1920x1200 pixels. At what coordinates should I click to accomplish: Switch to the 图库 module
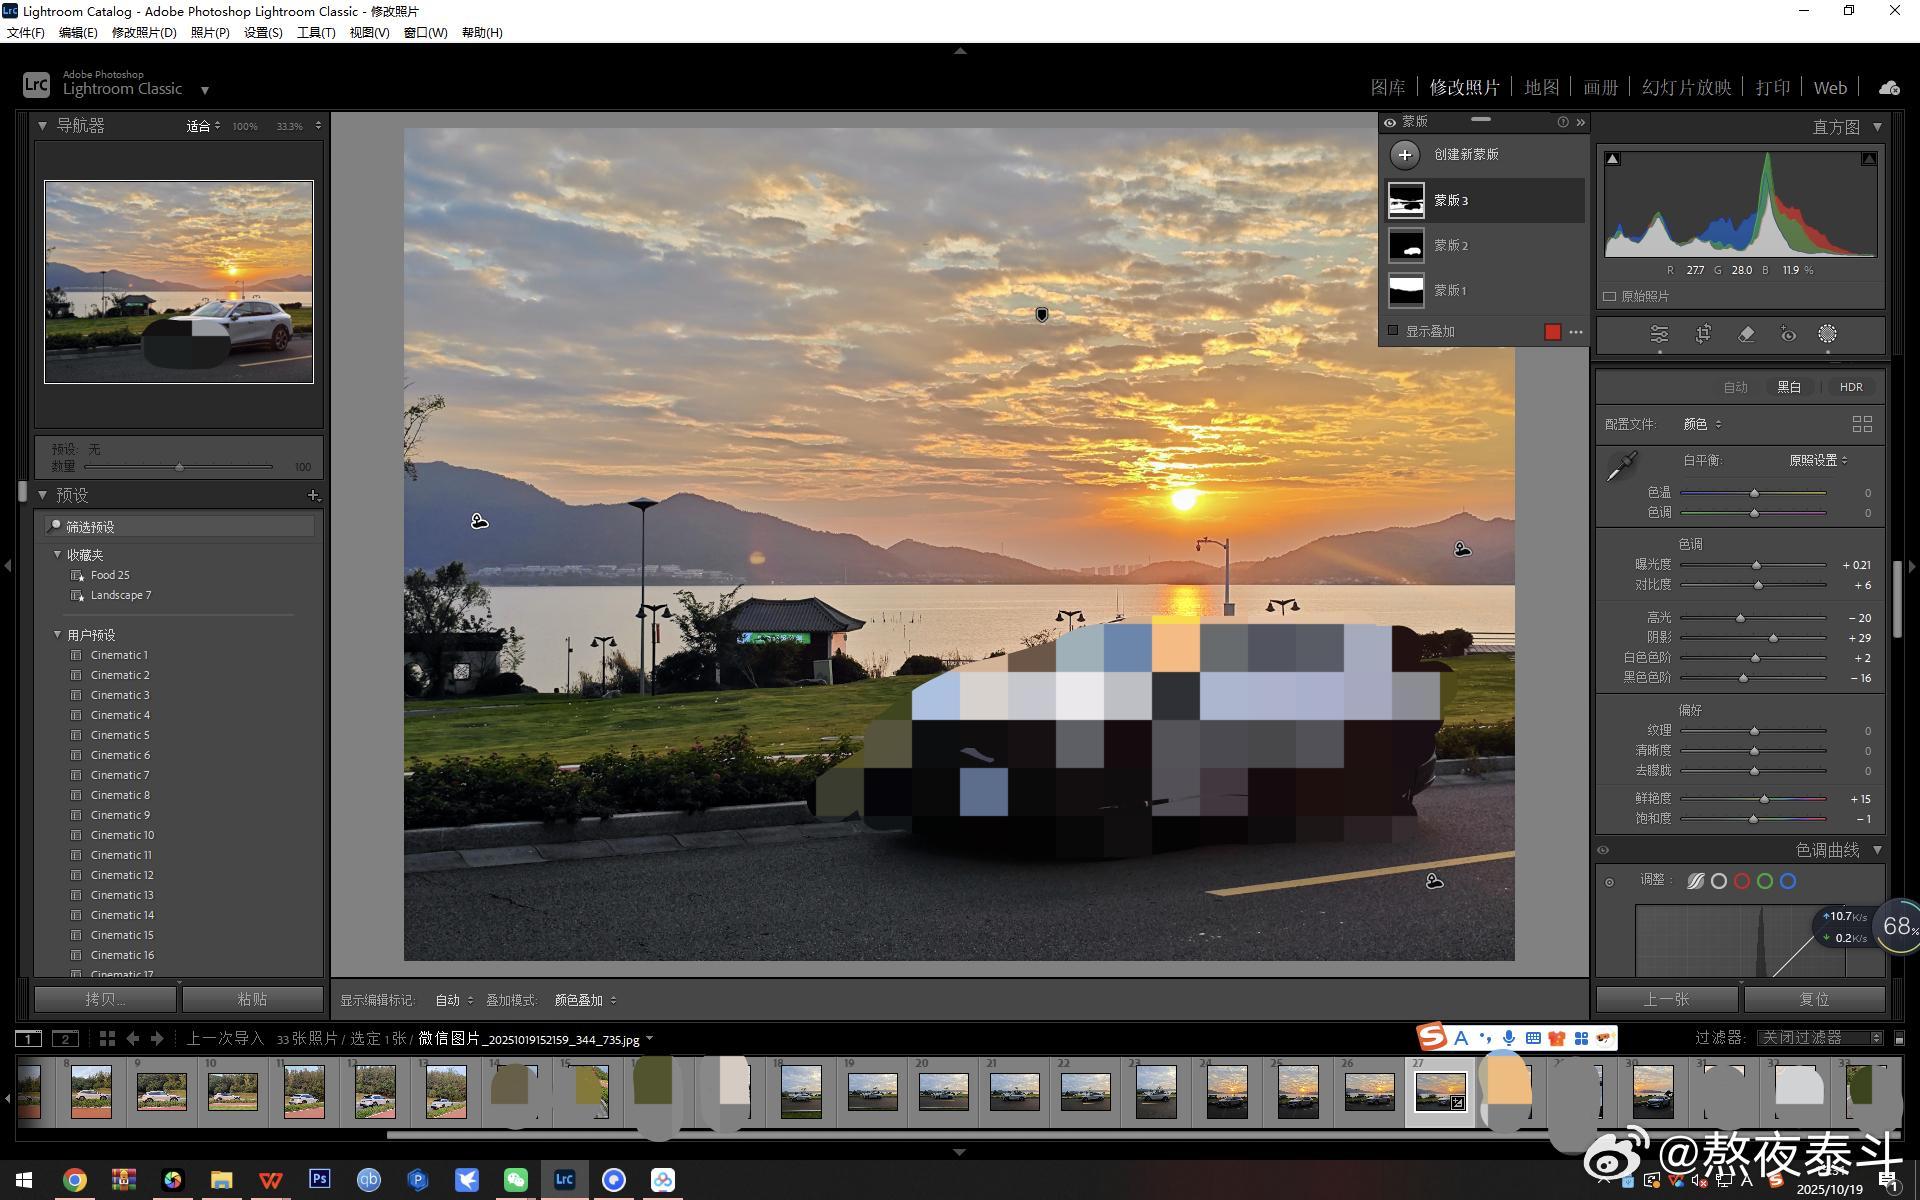(x=1387, y=88)
